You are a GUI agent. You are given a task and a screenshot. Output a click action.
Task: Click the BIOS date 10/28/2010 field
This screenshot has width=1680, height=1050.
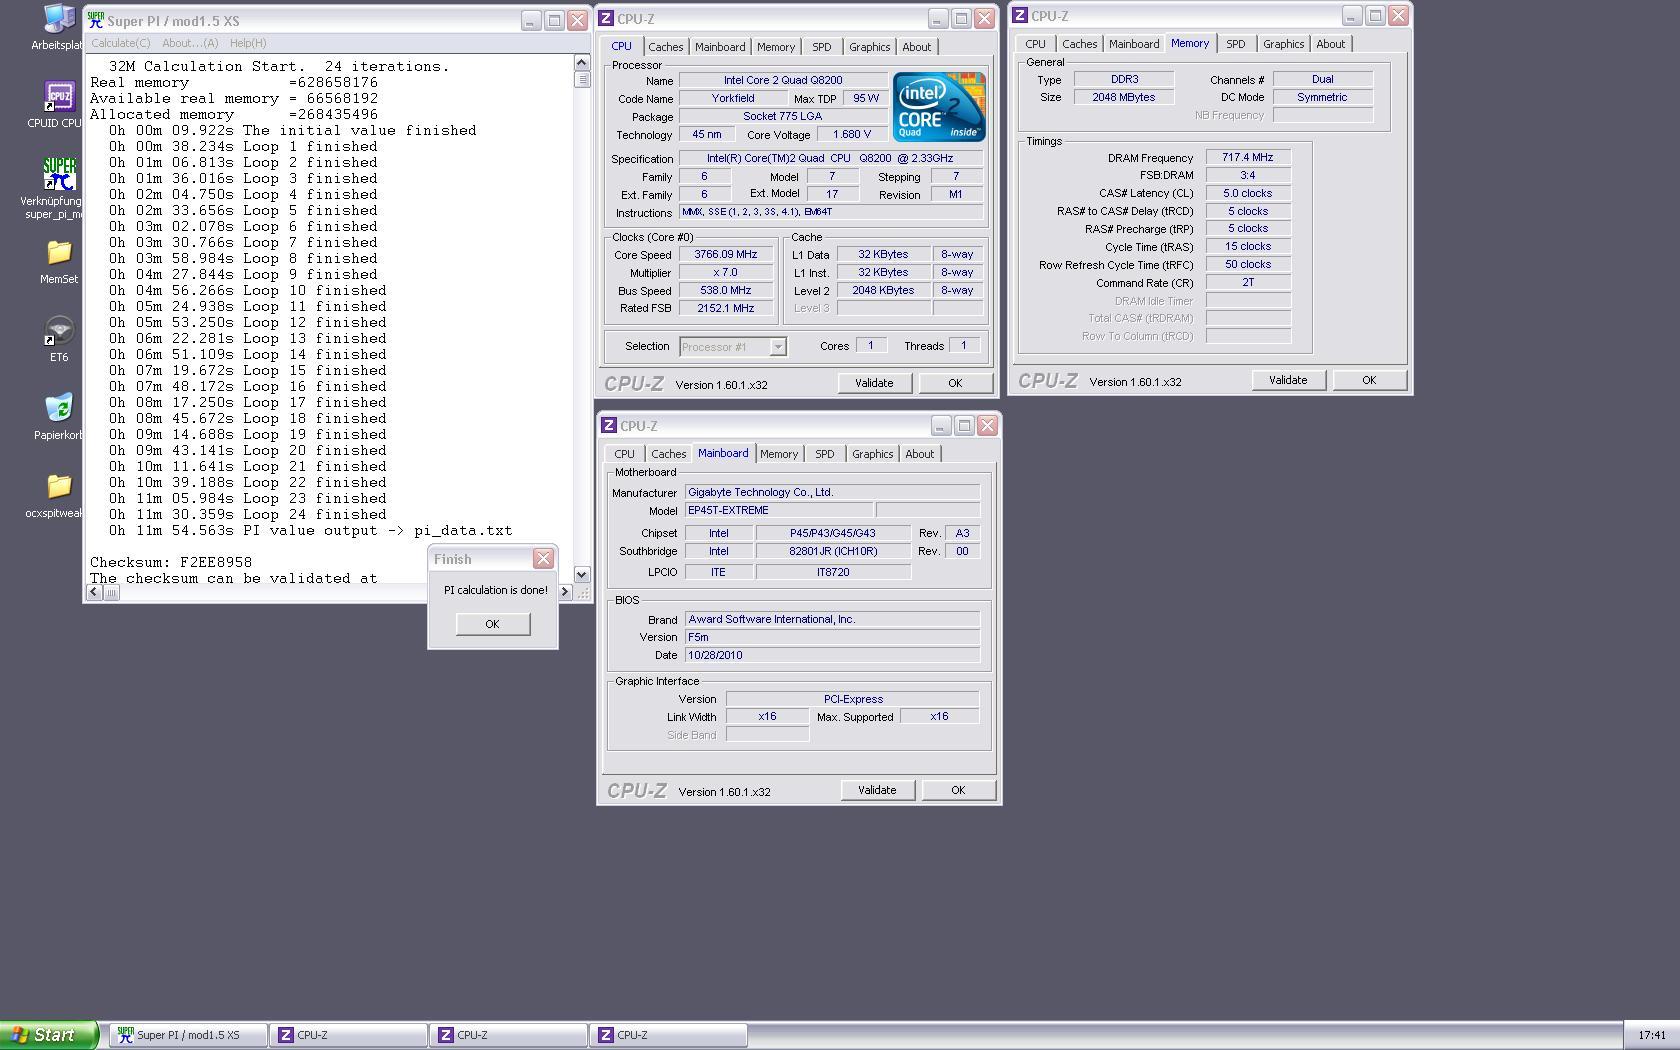click(x=832, y=655)
